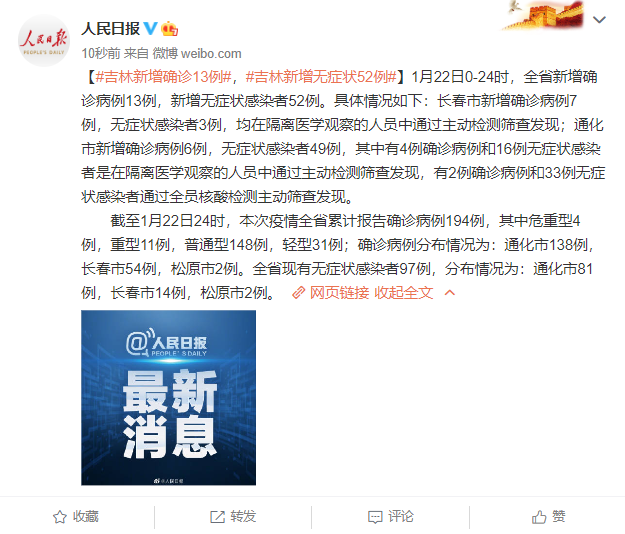
Task: Click the 人民日报 account name
Action: point(111,28)
